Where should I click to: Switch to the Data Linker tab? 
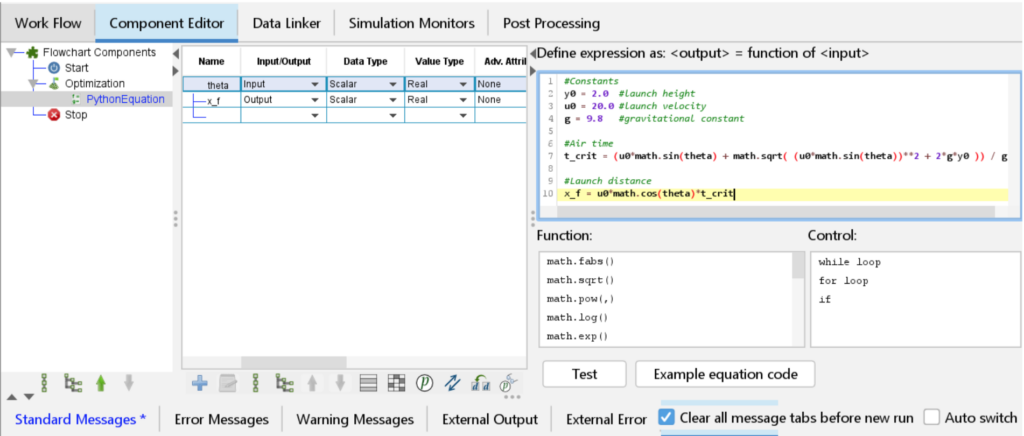click(286, 22)
